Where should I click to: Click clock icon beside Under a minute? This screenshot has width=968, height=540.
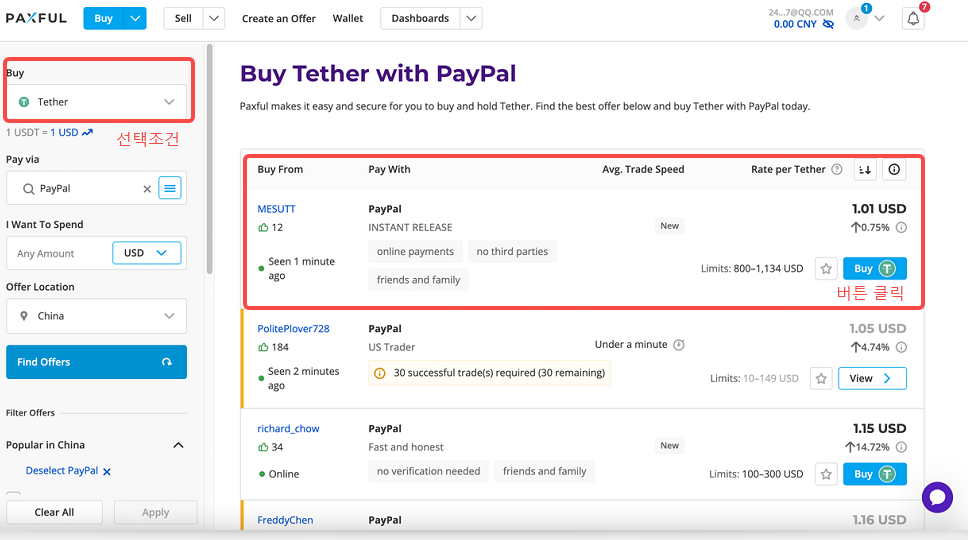[x=678, y=344]
